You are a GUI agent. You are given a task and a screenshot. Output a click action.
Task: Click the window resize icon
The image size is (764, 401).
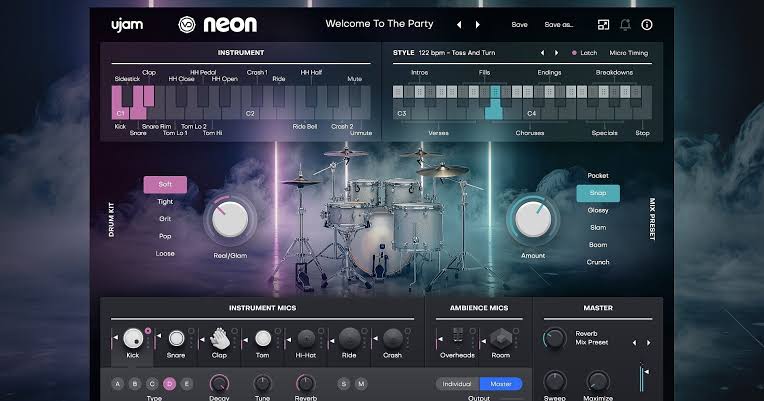click(x=603, y=24)
